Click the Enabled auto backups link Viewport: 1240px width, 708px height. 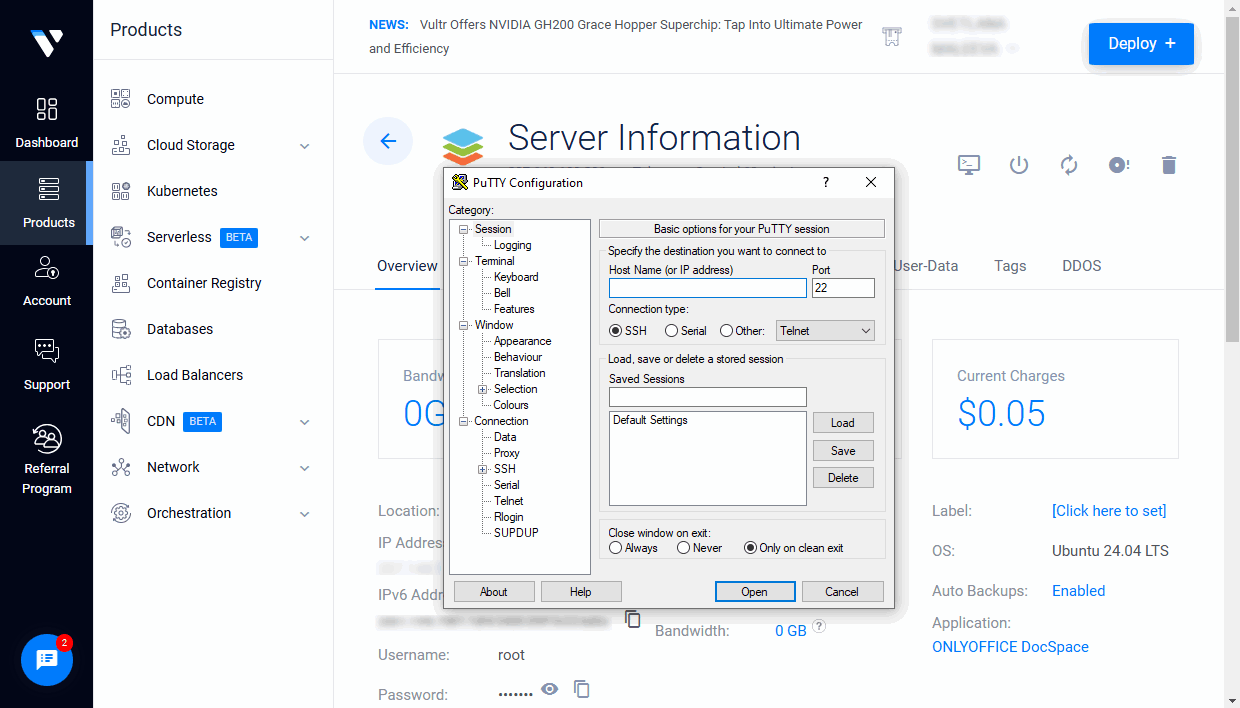[1078, 590]
